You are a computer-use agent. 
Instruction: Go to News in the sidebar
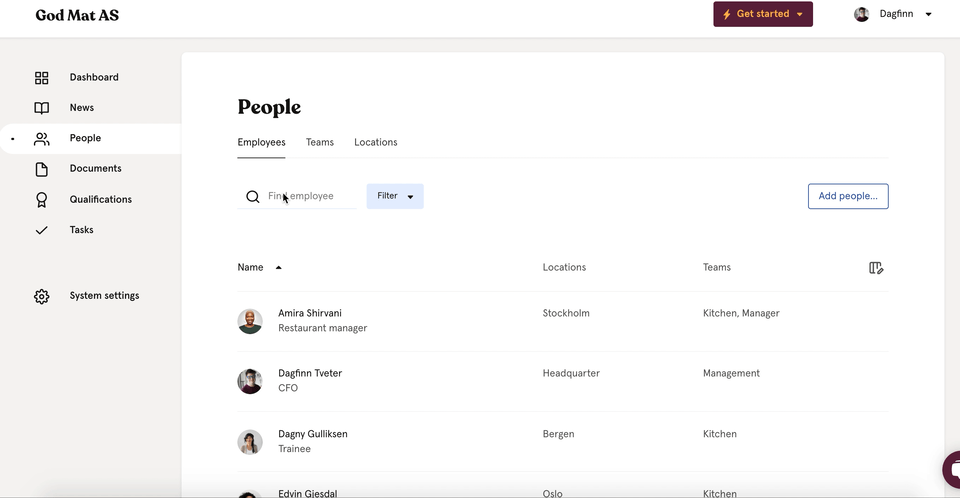(81, 108)
